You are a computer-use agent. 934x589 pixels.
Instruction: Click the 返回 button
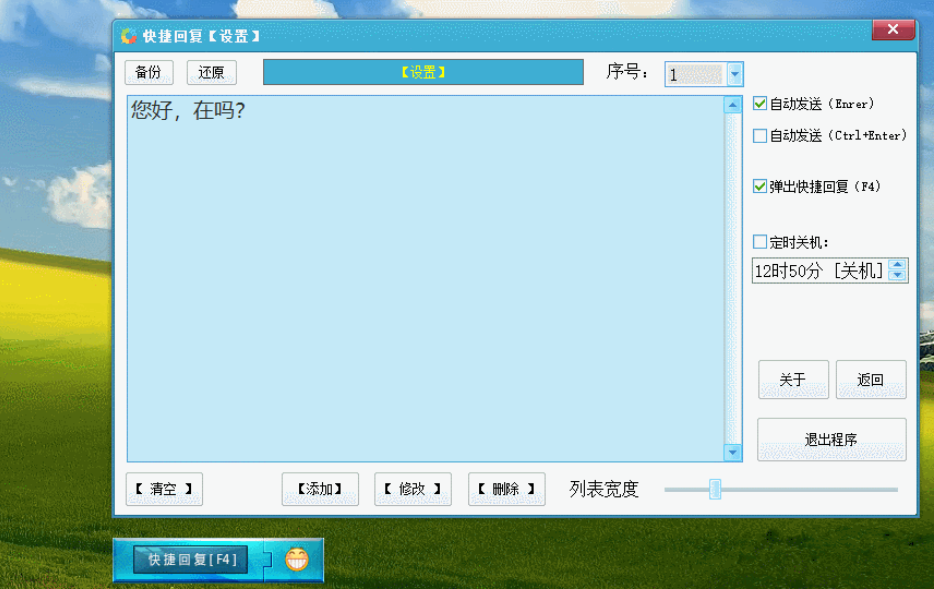[871, 379]
